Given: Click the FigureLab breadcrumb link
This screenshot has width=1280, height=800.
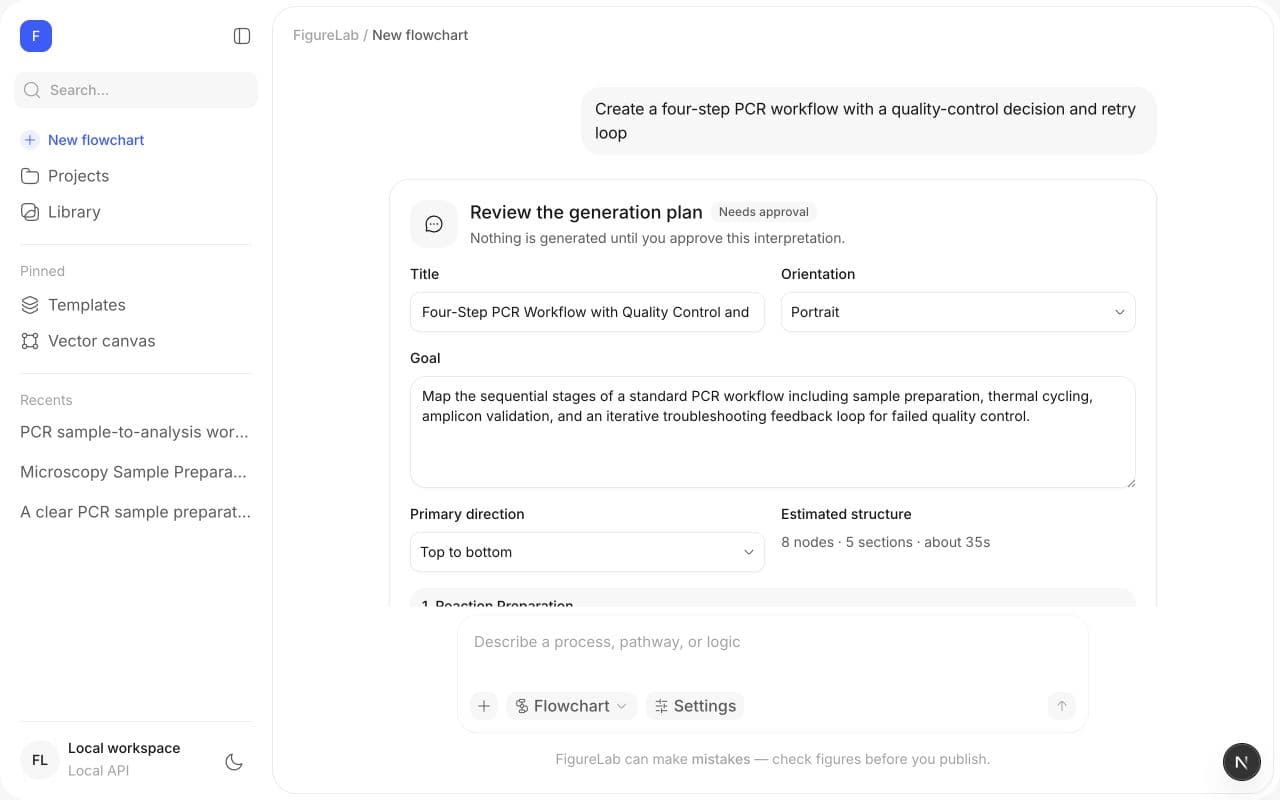Looking at the screenshot, I should tap(326, 35).
